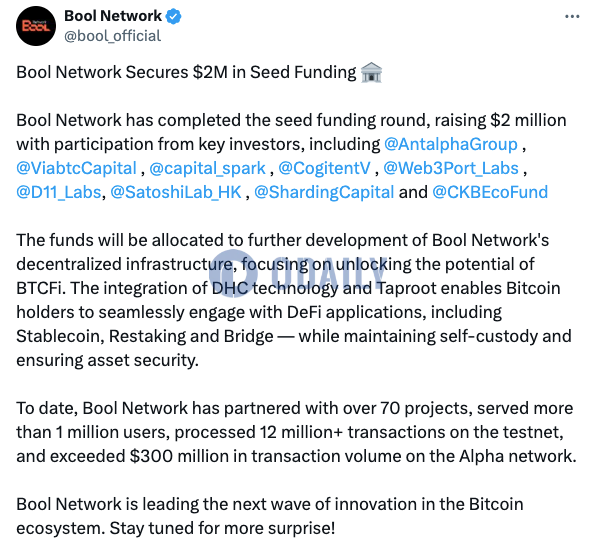Screen dimensions: 596x548
Task: Click the @CKBEcoFund mention
Action: click(490, 192)
